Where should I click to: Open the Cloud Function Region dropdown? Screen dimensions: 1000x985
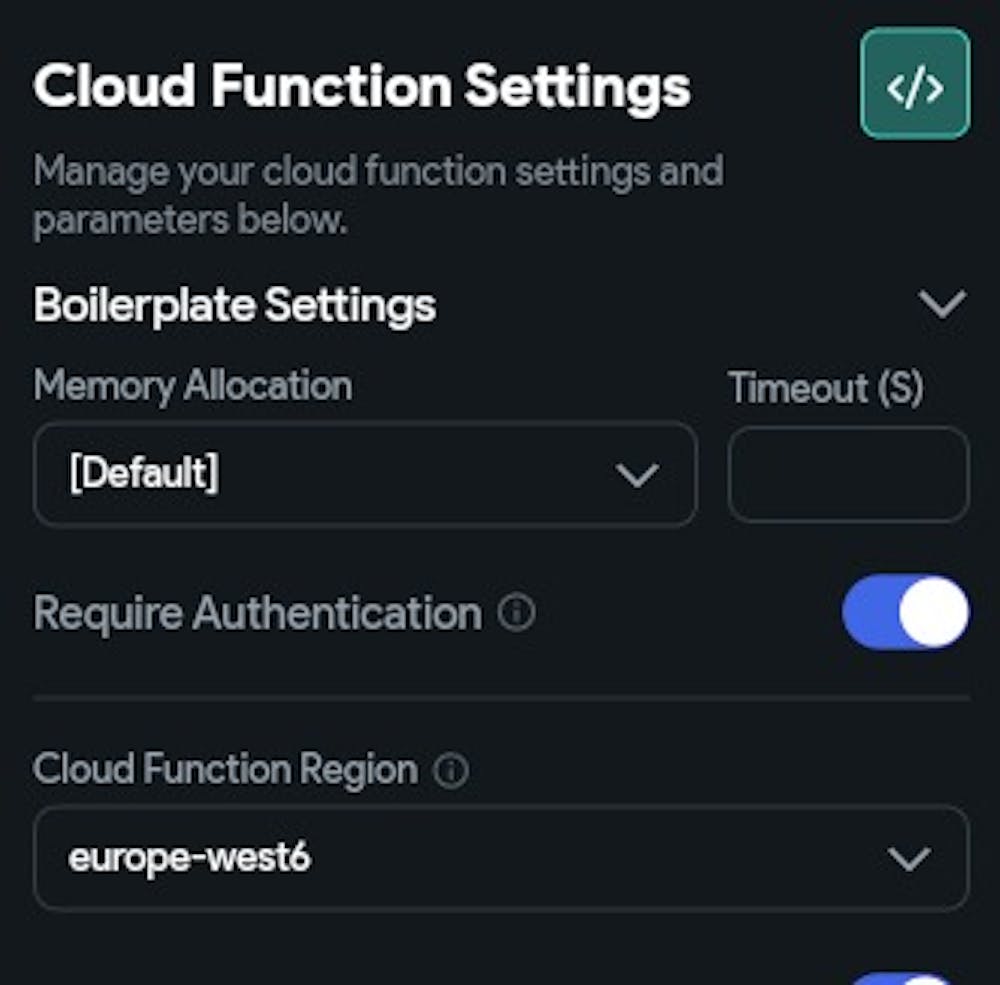[500, 858]
